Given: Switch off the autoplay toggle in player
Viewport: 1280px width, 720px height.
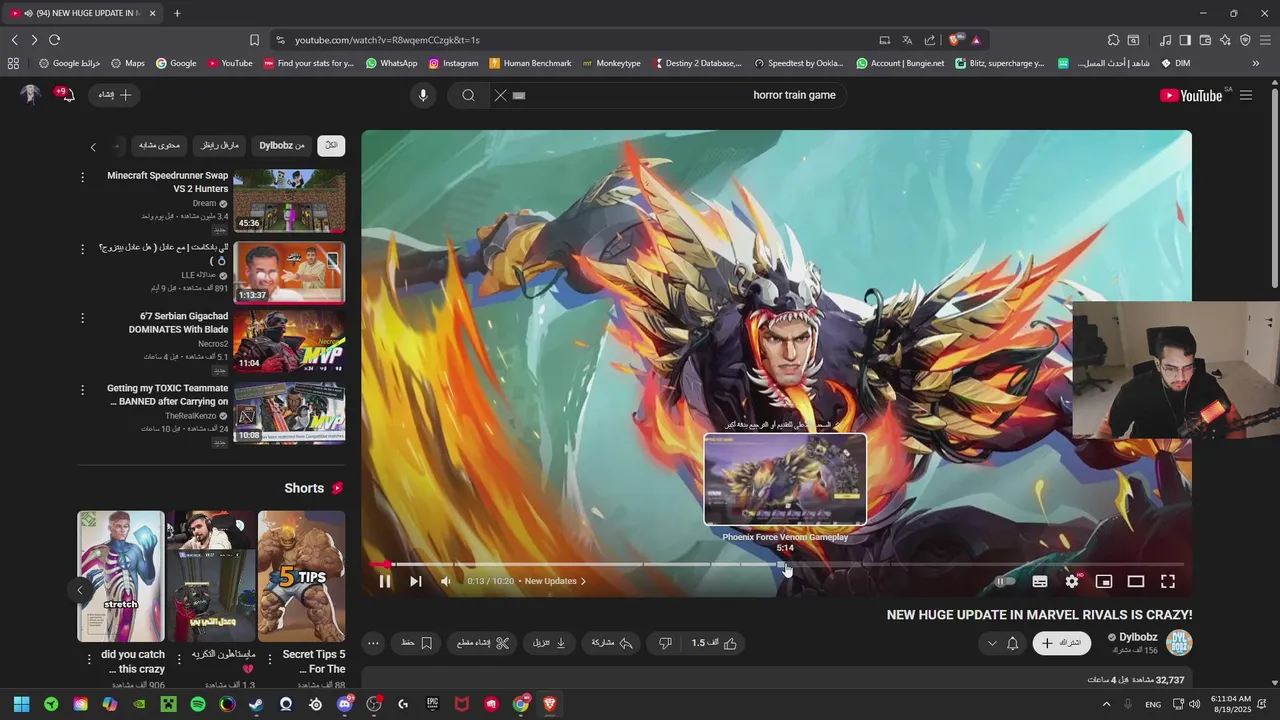Looking at the screenshot, I should [1005, 581].
